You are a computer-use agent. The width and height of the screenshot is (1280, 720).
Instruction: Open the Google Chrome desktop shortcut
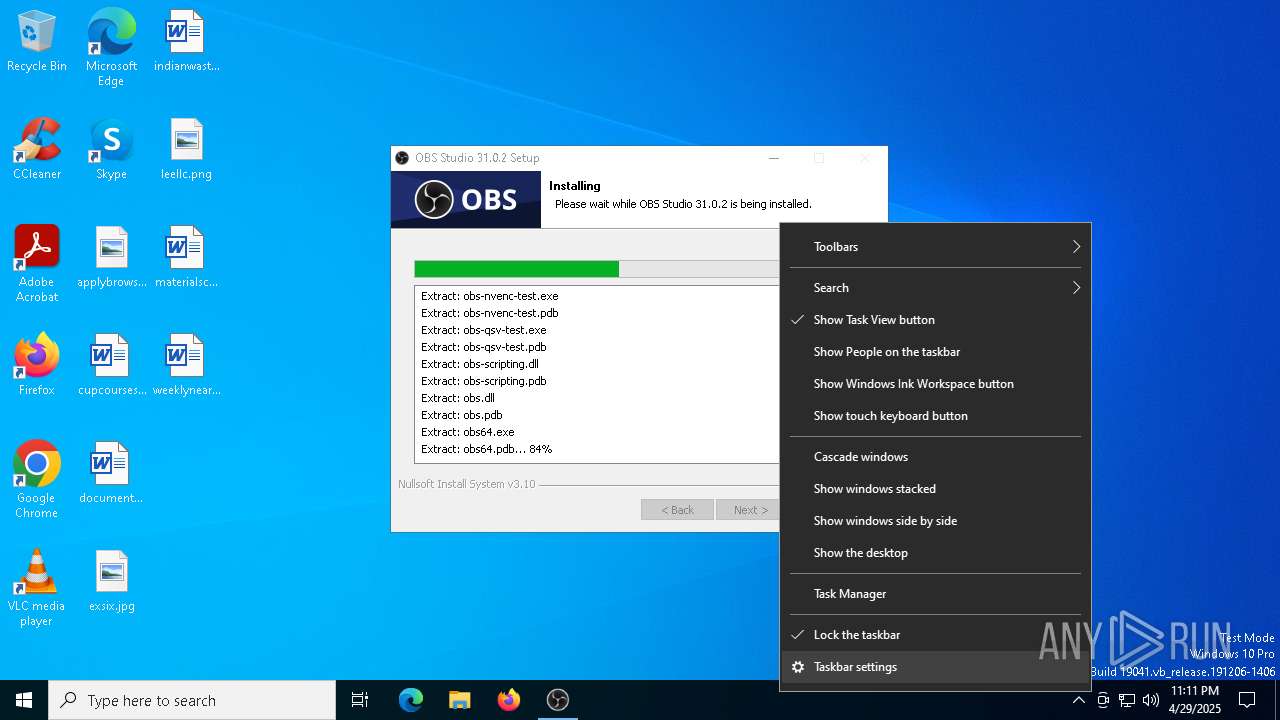[x=37, y=480]
